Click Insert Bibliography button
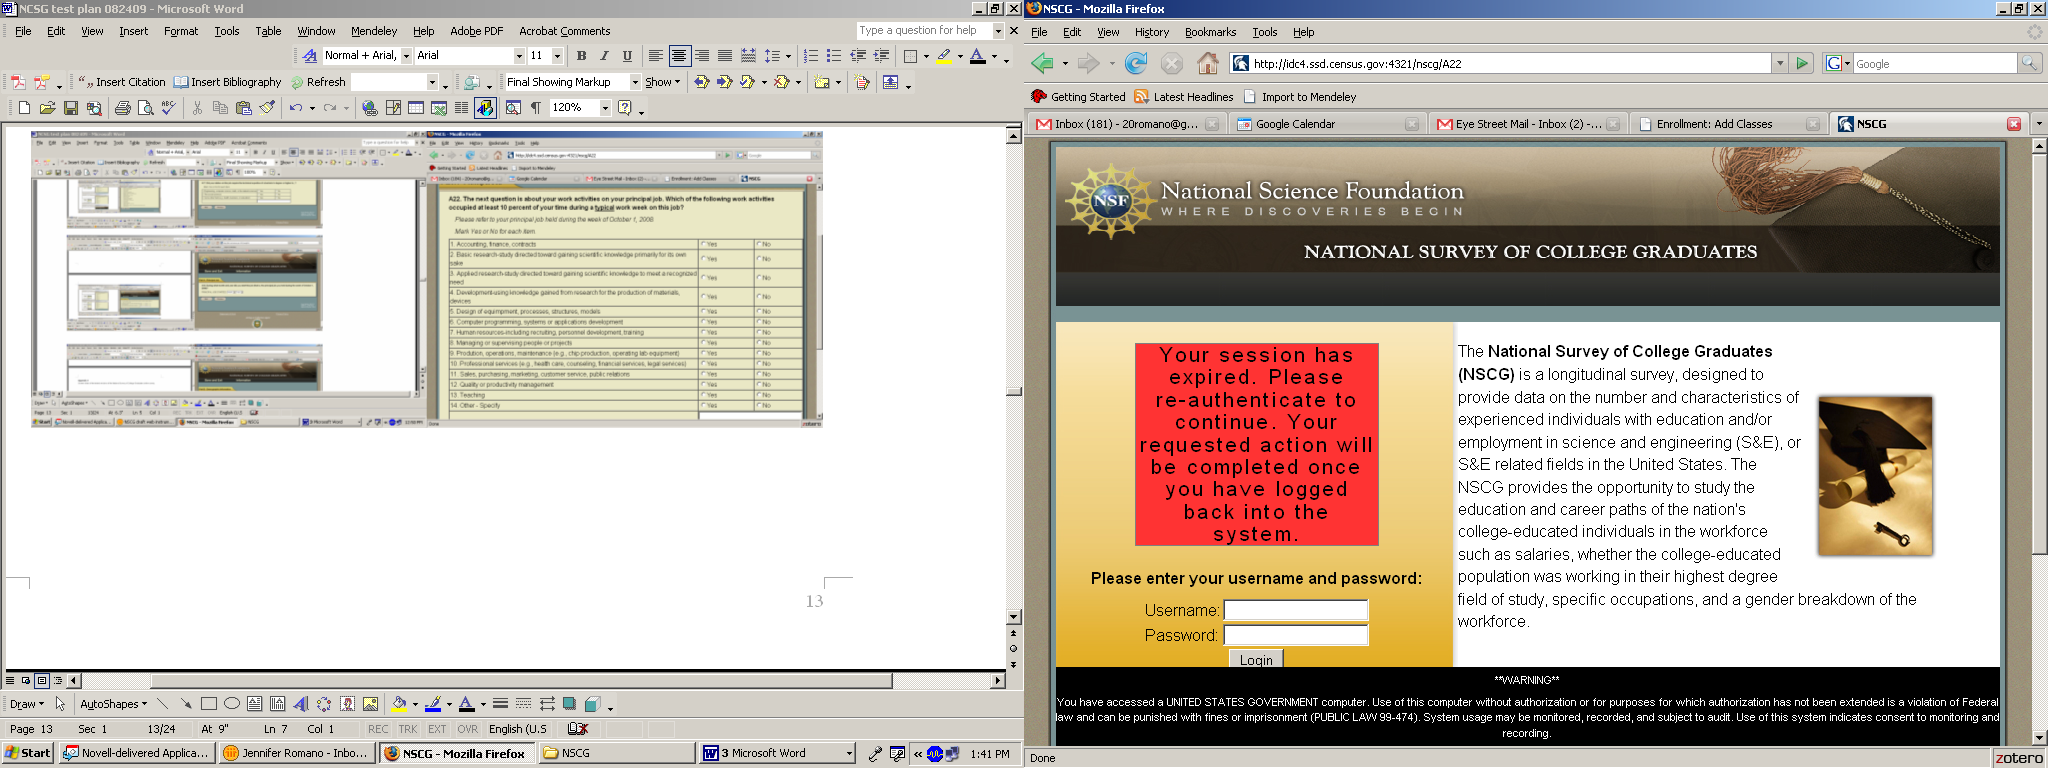 228,82
